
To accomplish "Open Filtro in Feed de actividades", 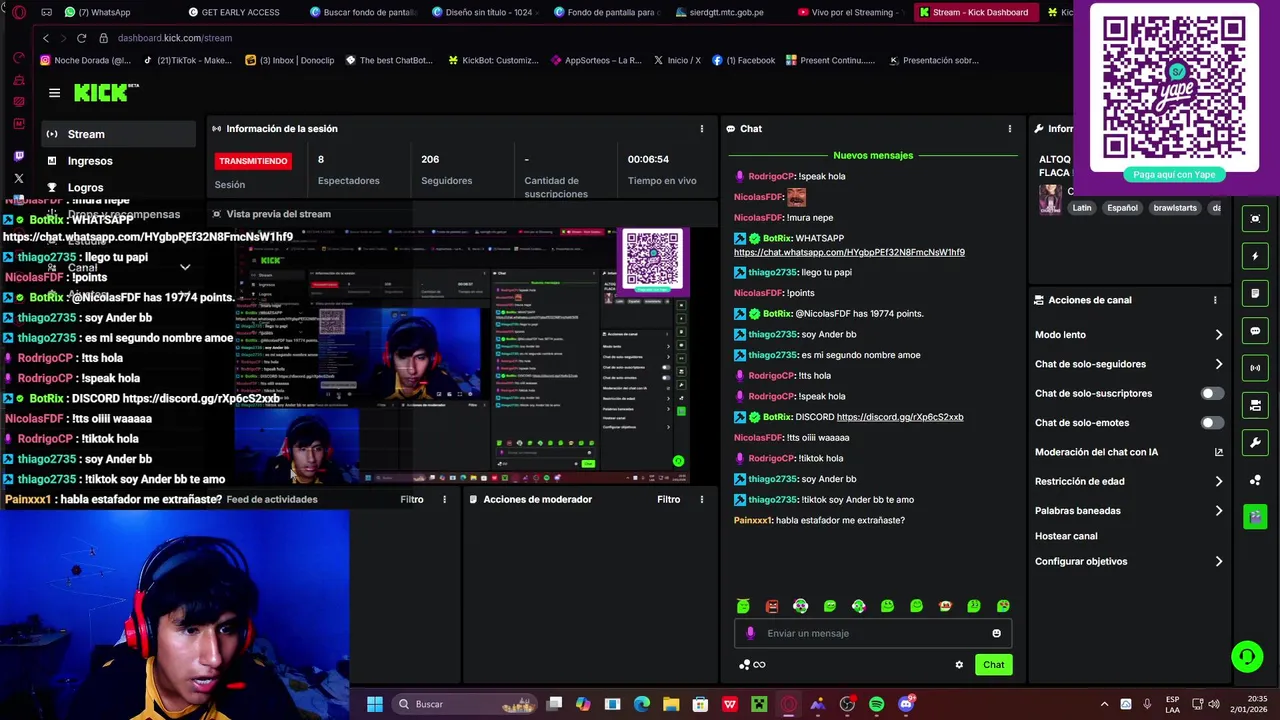I will [x=412, y=499].
